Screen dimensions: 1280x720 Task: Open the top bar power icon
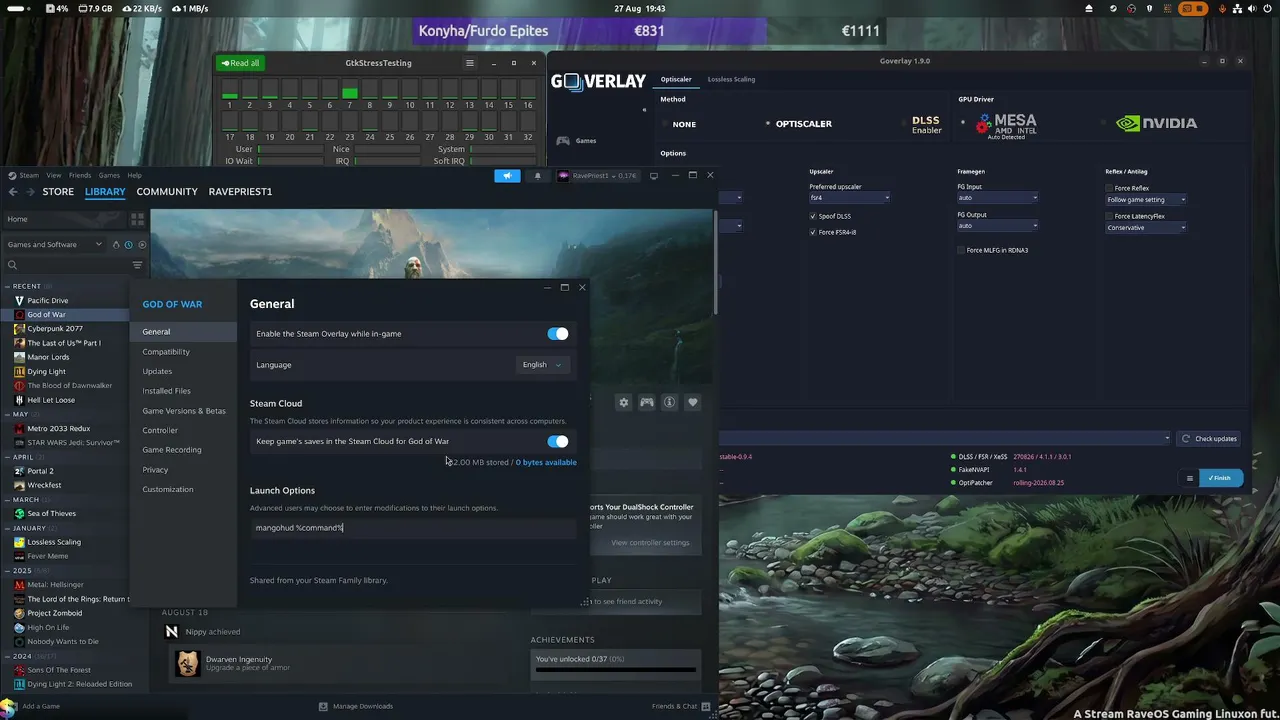(x=1268, y=8)
